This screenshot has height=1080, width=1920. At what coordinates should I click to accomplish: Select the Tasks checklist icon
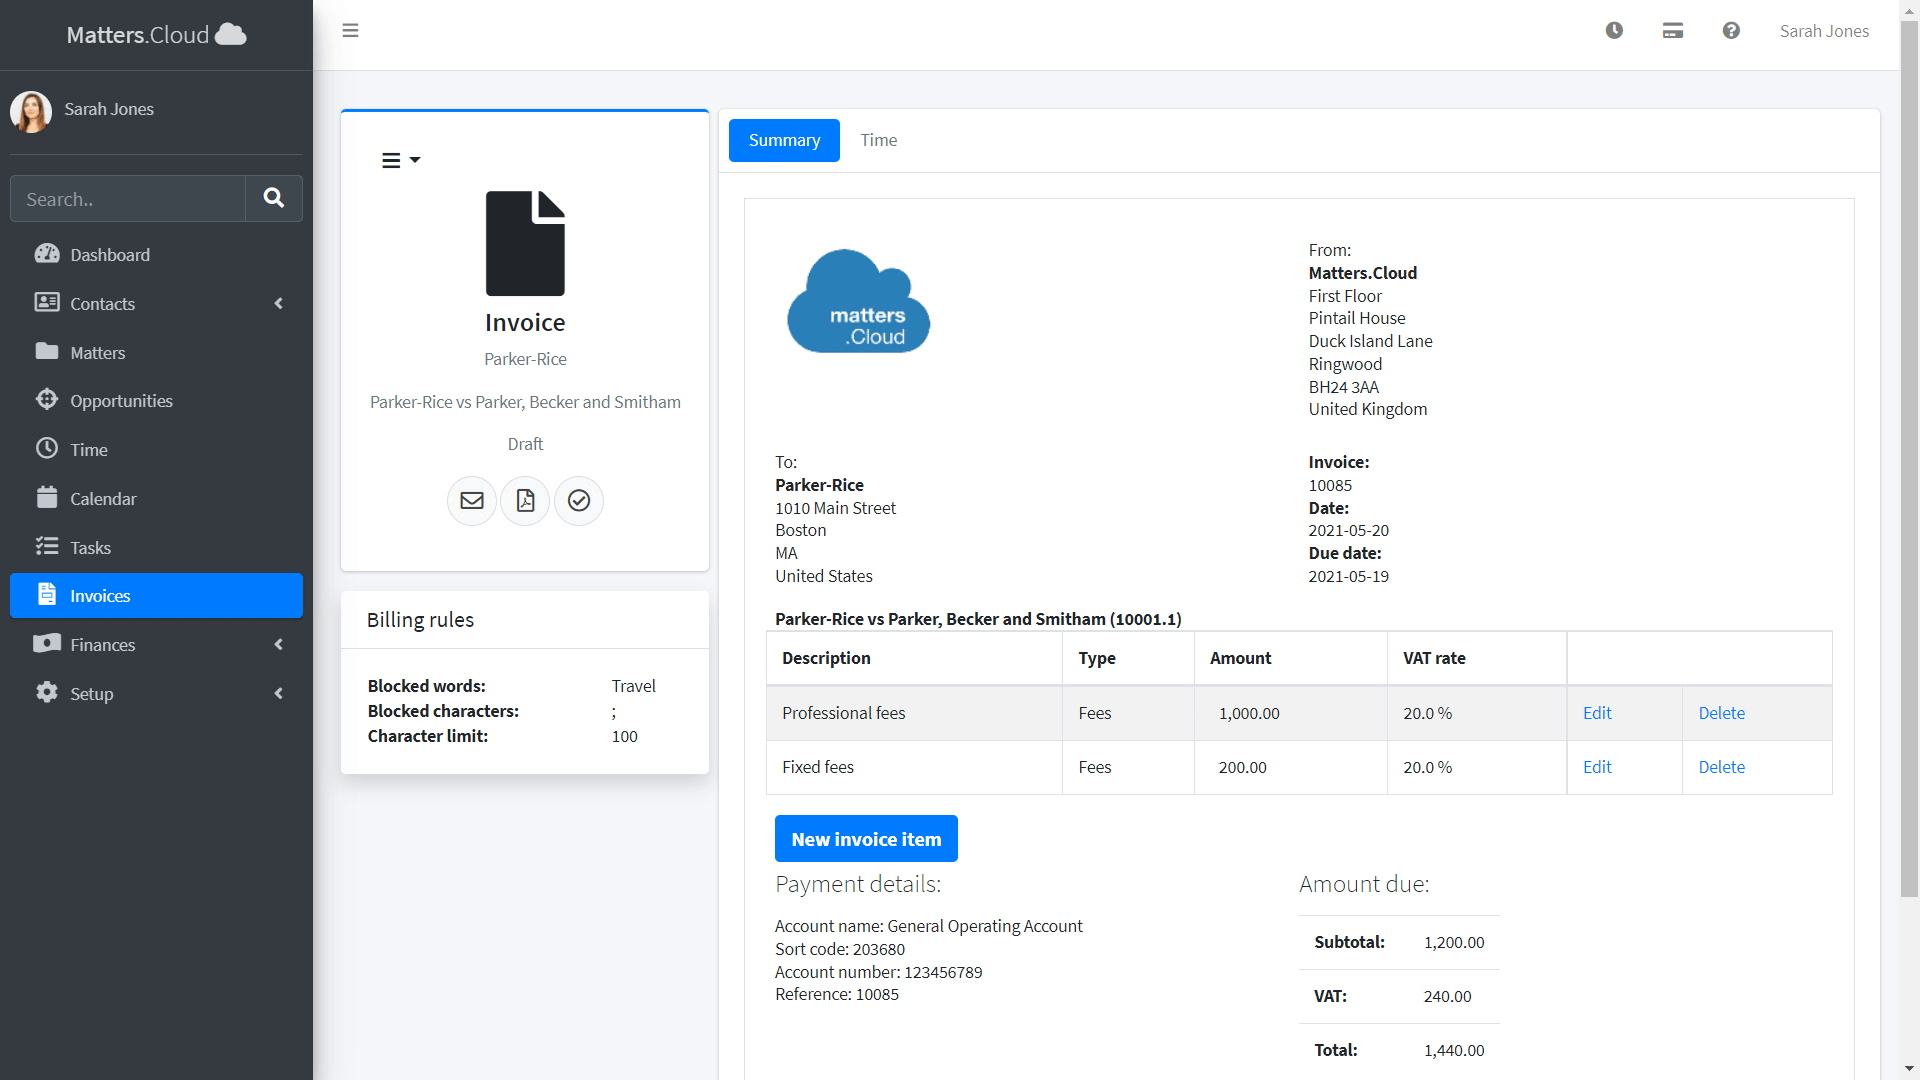(x=46, y=547)
